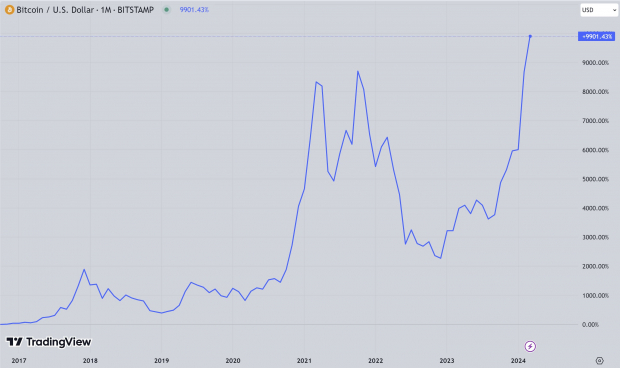Click the 5000.00% scale label
Viewport: 620px width, 368px height.
(x=595, y=179)
